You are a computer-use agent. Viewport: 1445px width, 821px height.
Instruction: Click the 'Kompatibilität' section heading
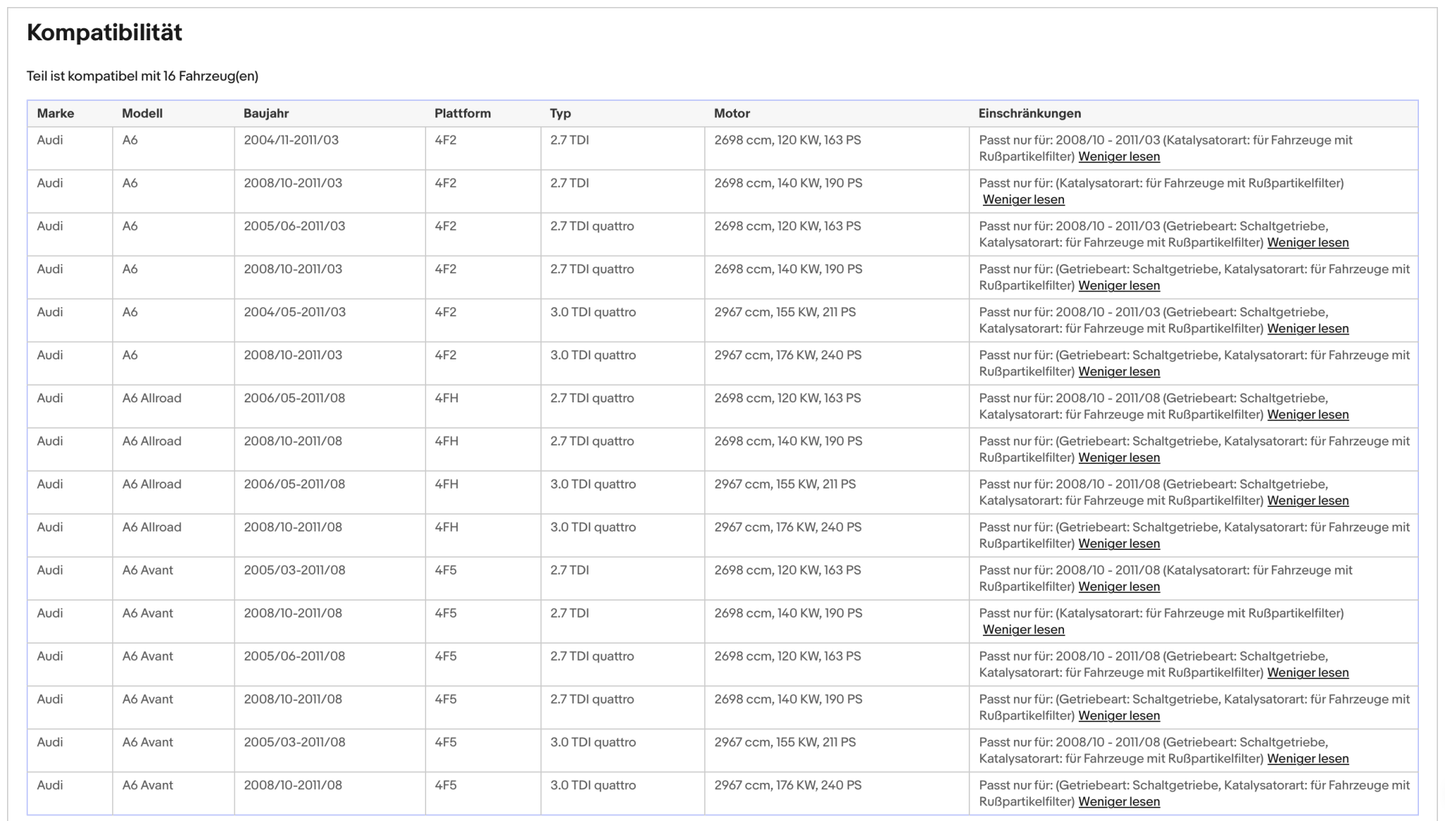(104, 33)
